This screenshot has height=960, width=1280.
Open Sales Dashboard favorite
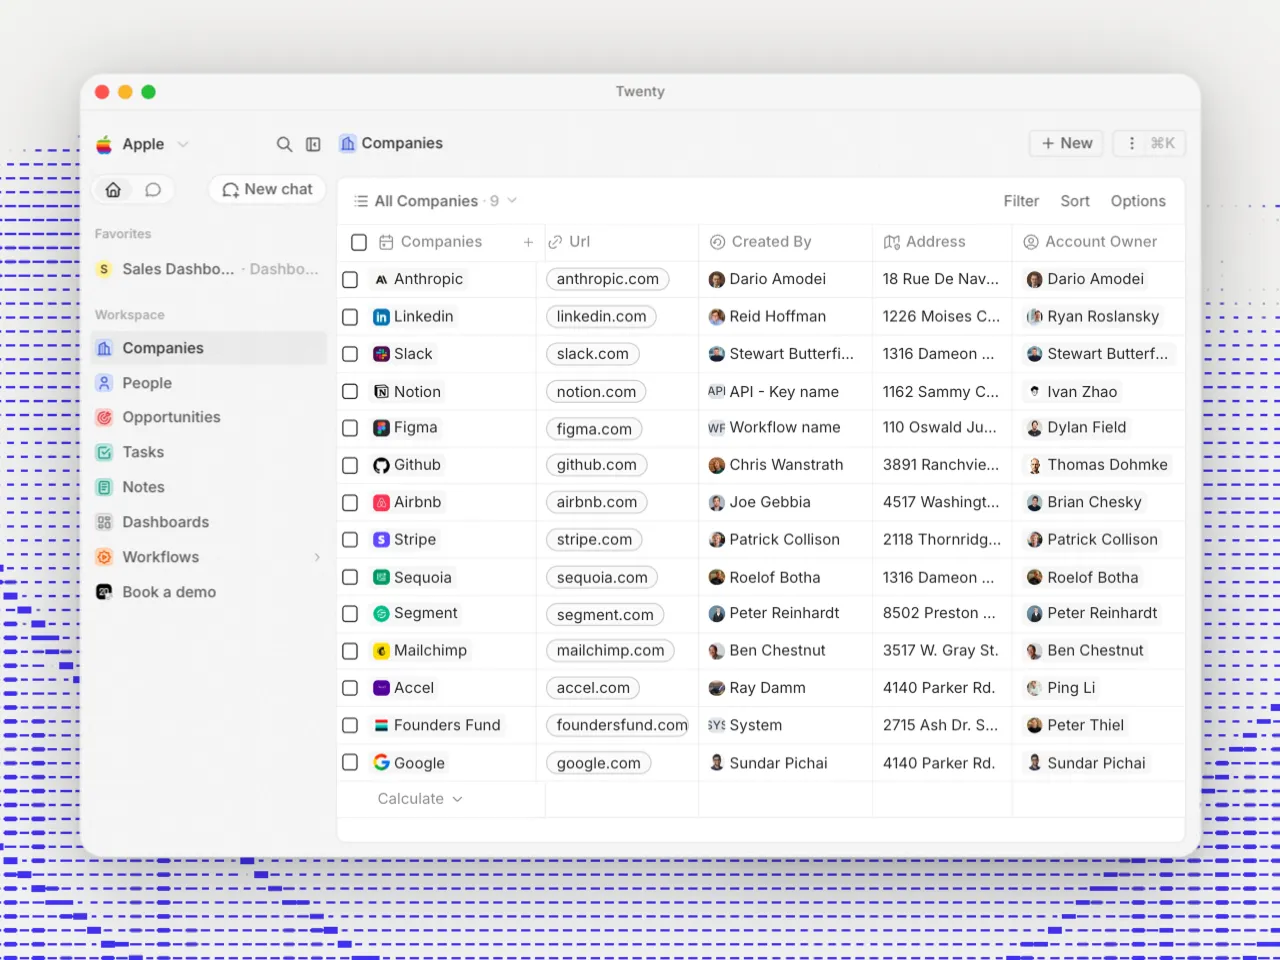(x=209, y=269)
